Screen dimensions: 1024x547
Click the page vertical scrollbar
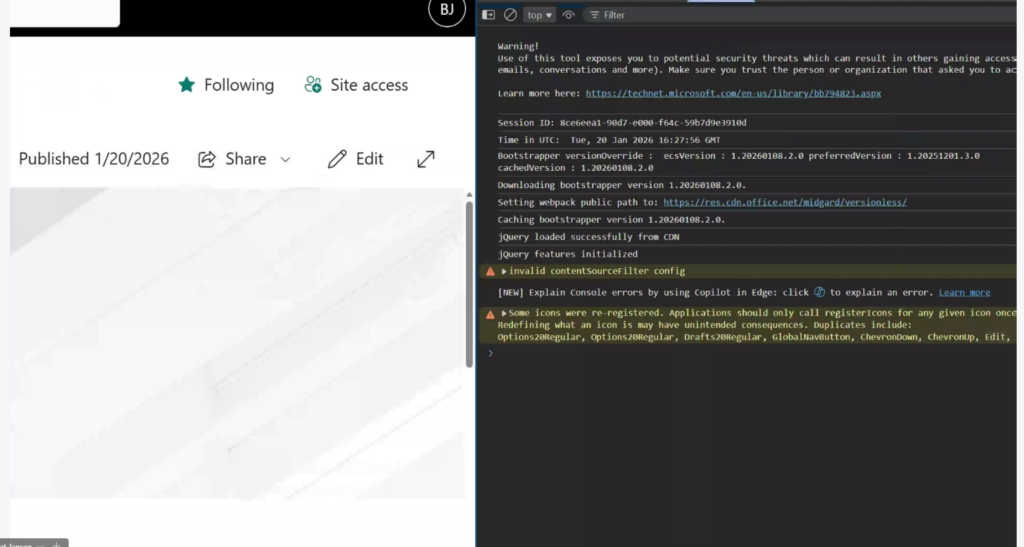click(x=469, y=285)
